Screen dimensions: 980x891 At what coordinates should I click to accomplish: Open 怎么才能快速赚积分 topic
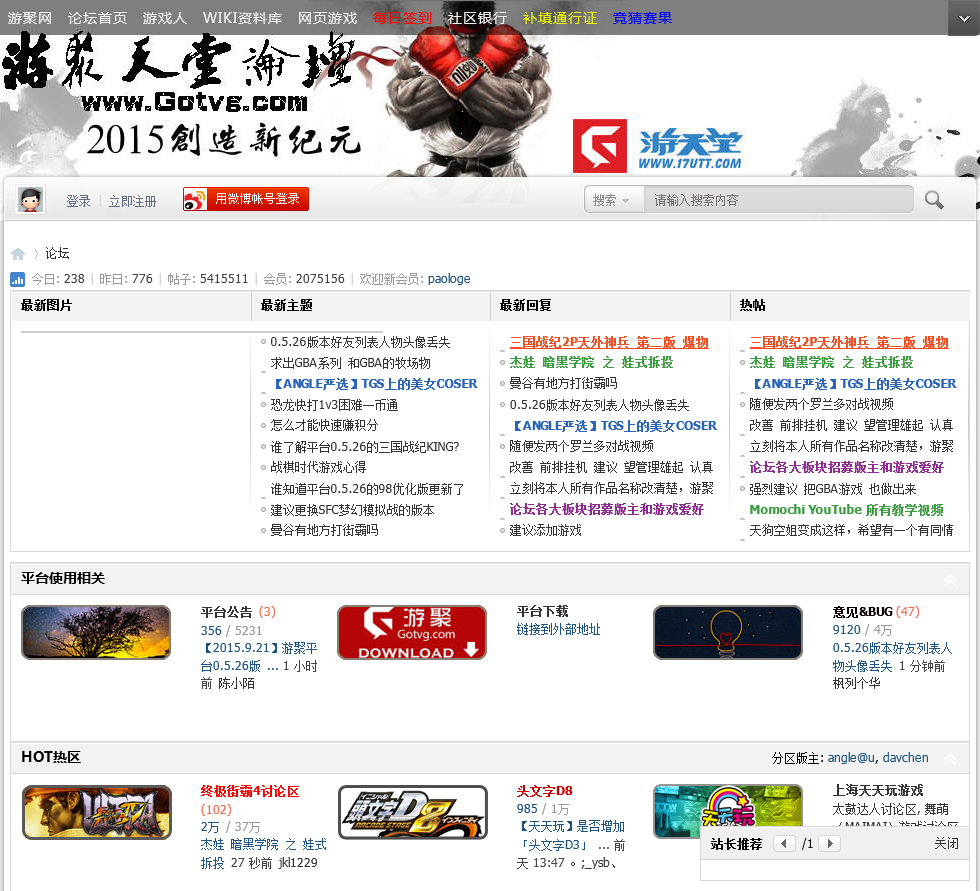pyautogui.click(x=324, y=426)
